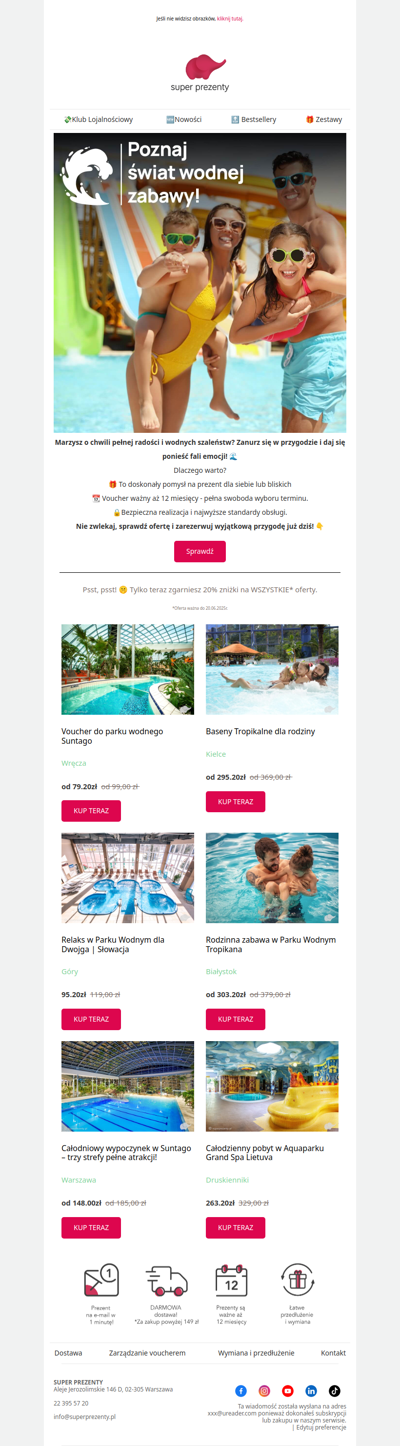Open the TikTok social icon
This screenshot has height=1446, width=400.
(334, 1391)
